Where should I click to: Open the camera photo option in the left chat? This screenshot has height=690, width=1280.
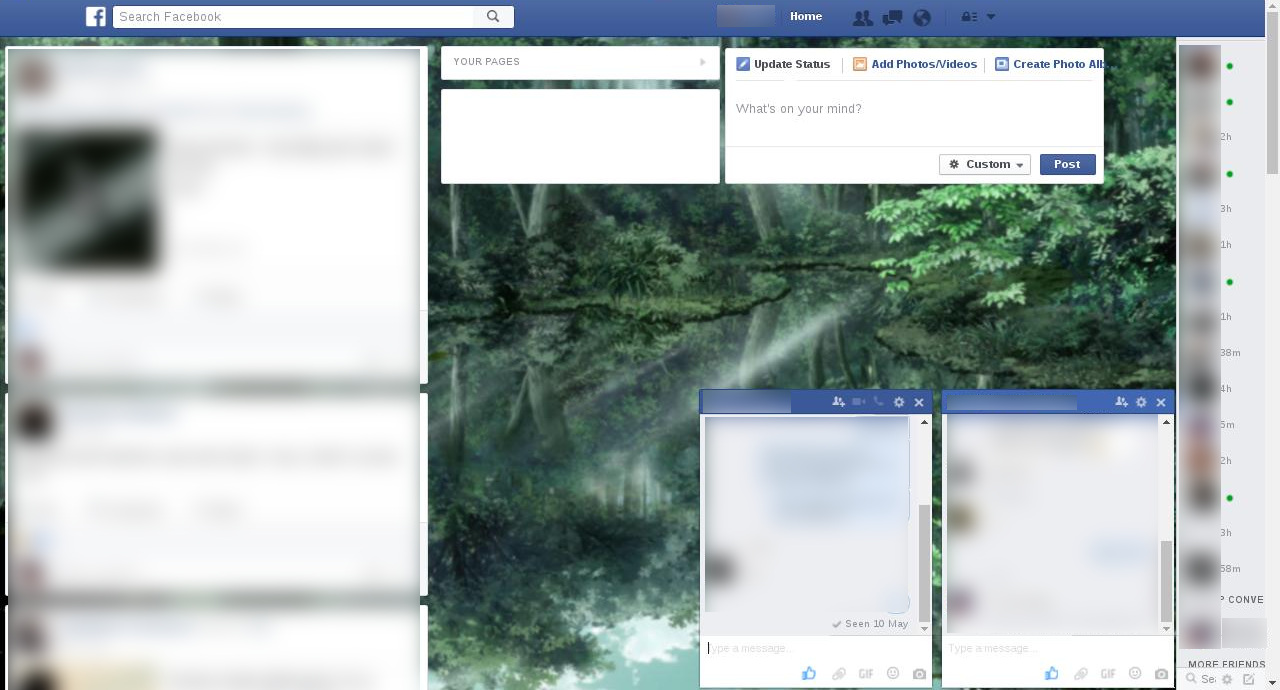pos(919,674)
